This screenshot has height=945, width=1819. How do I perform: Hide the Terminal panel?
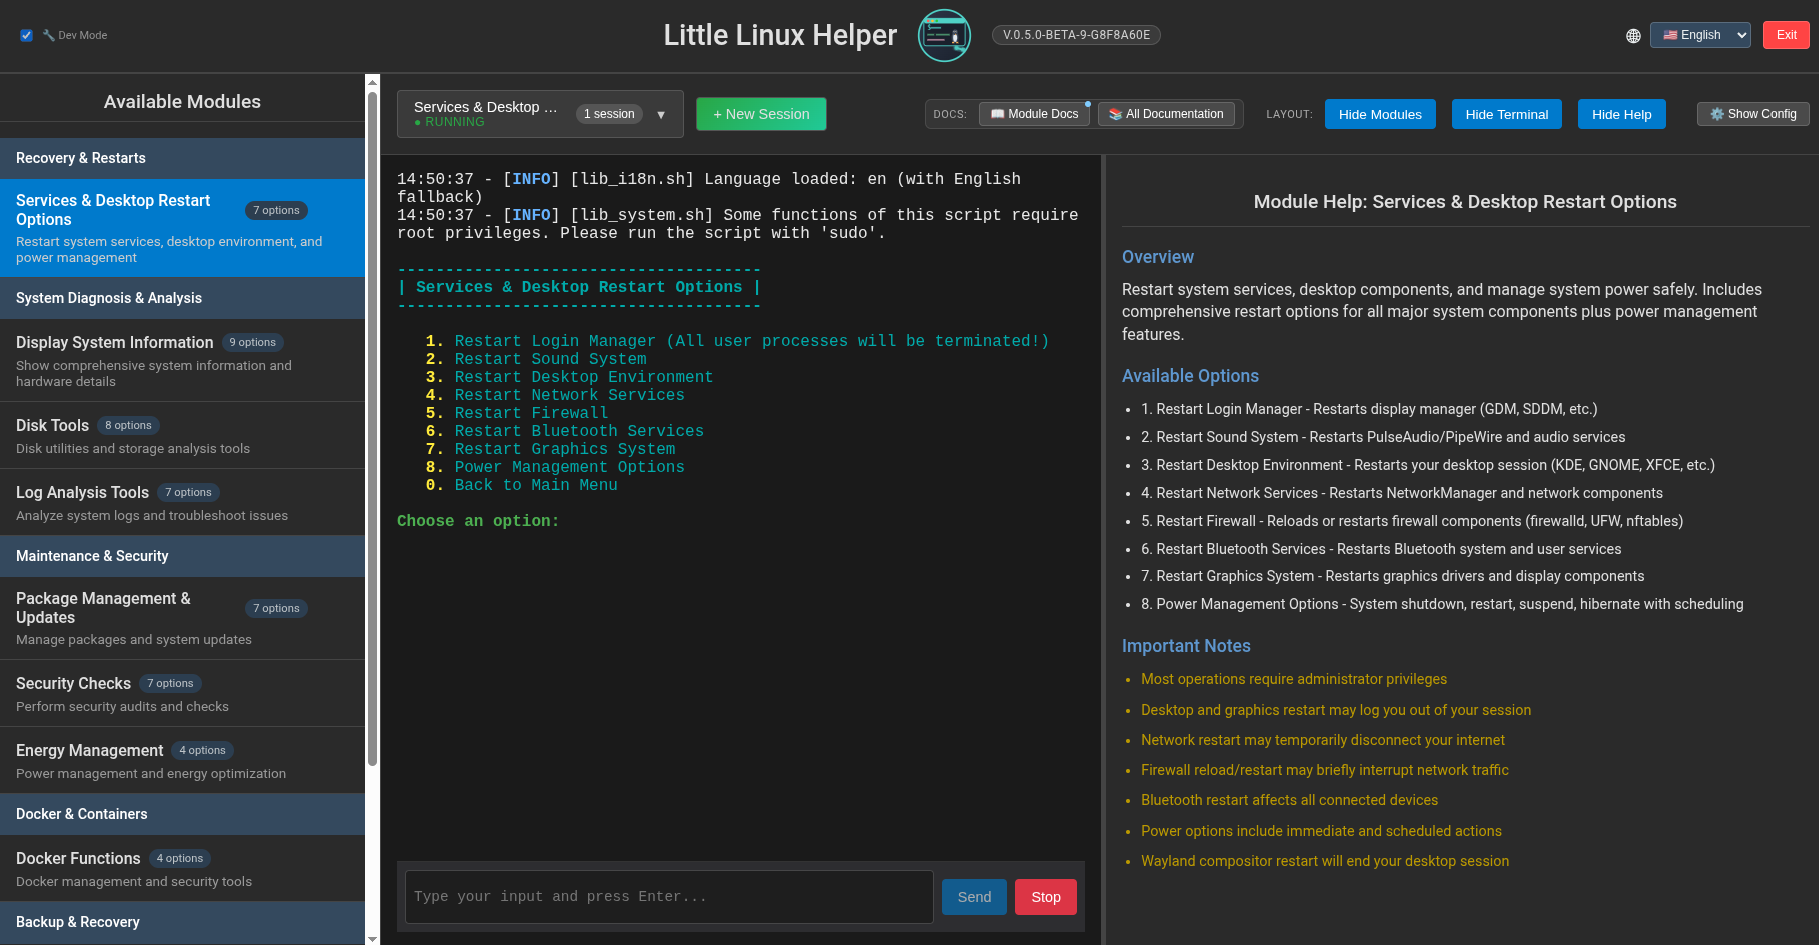(1506, 114)
